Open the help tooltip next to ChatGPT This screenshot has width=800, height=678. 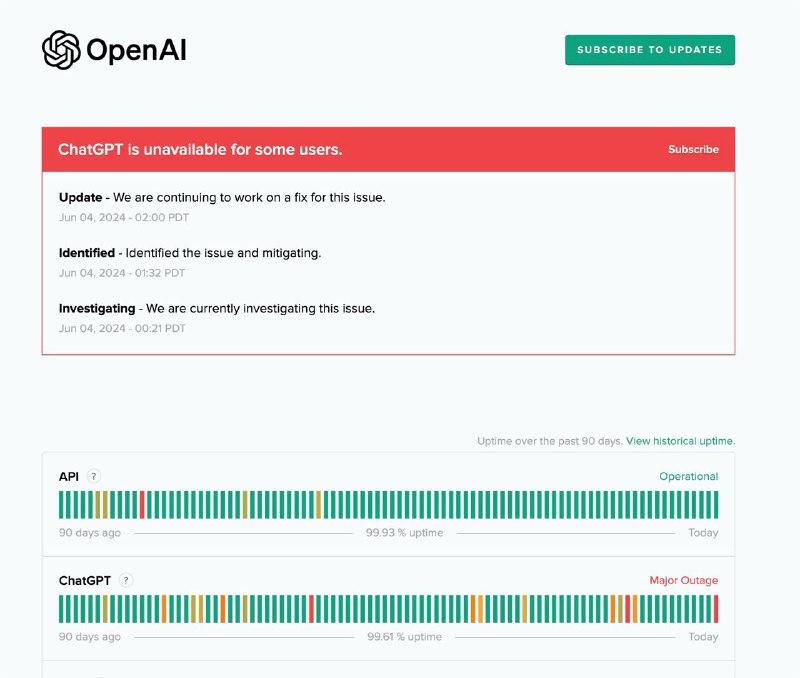point(126,580)
